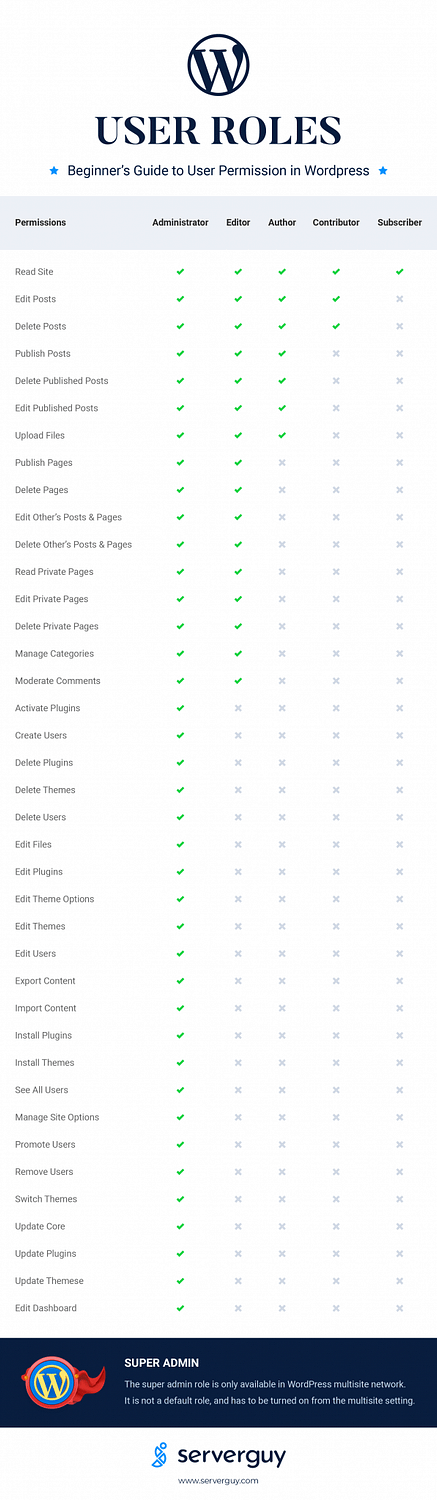
Task: Click the Subscriber check mark for Read Site
Action: pyautogui.click(x=399, y=272)
